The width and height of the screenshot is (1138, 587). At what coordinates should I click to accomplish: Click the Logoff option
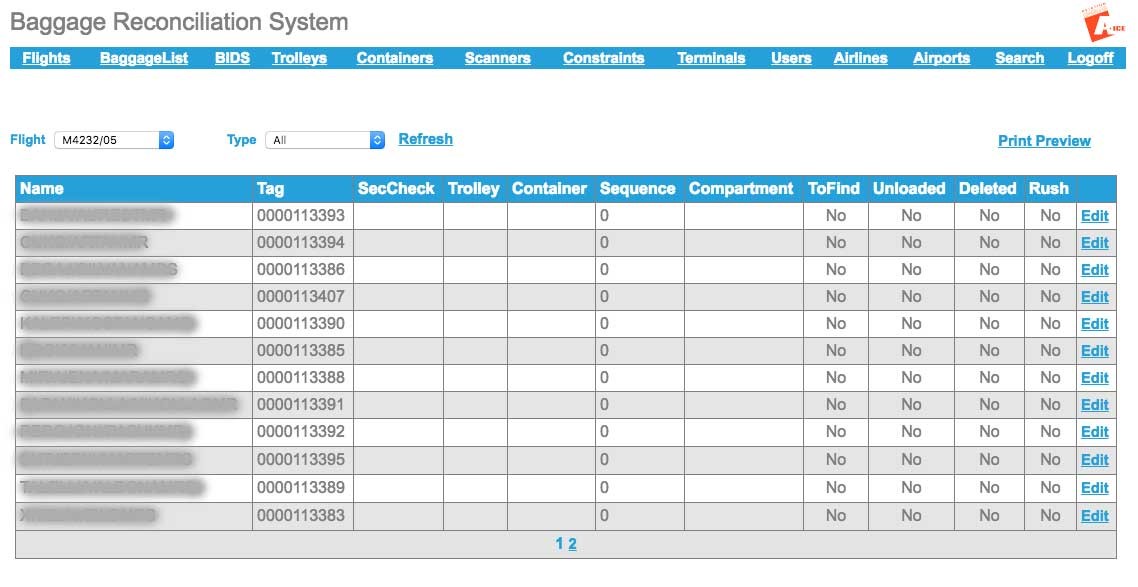(x=1090, y=58)
